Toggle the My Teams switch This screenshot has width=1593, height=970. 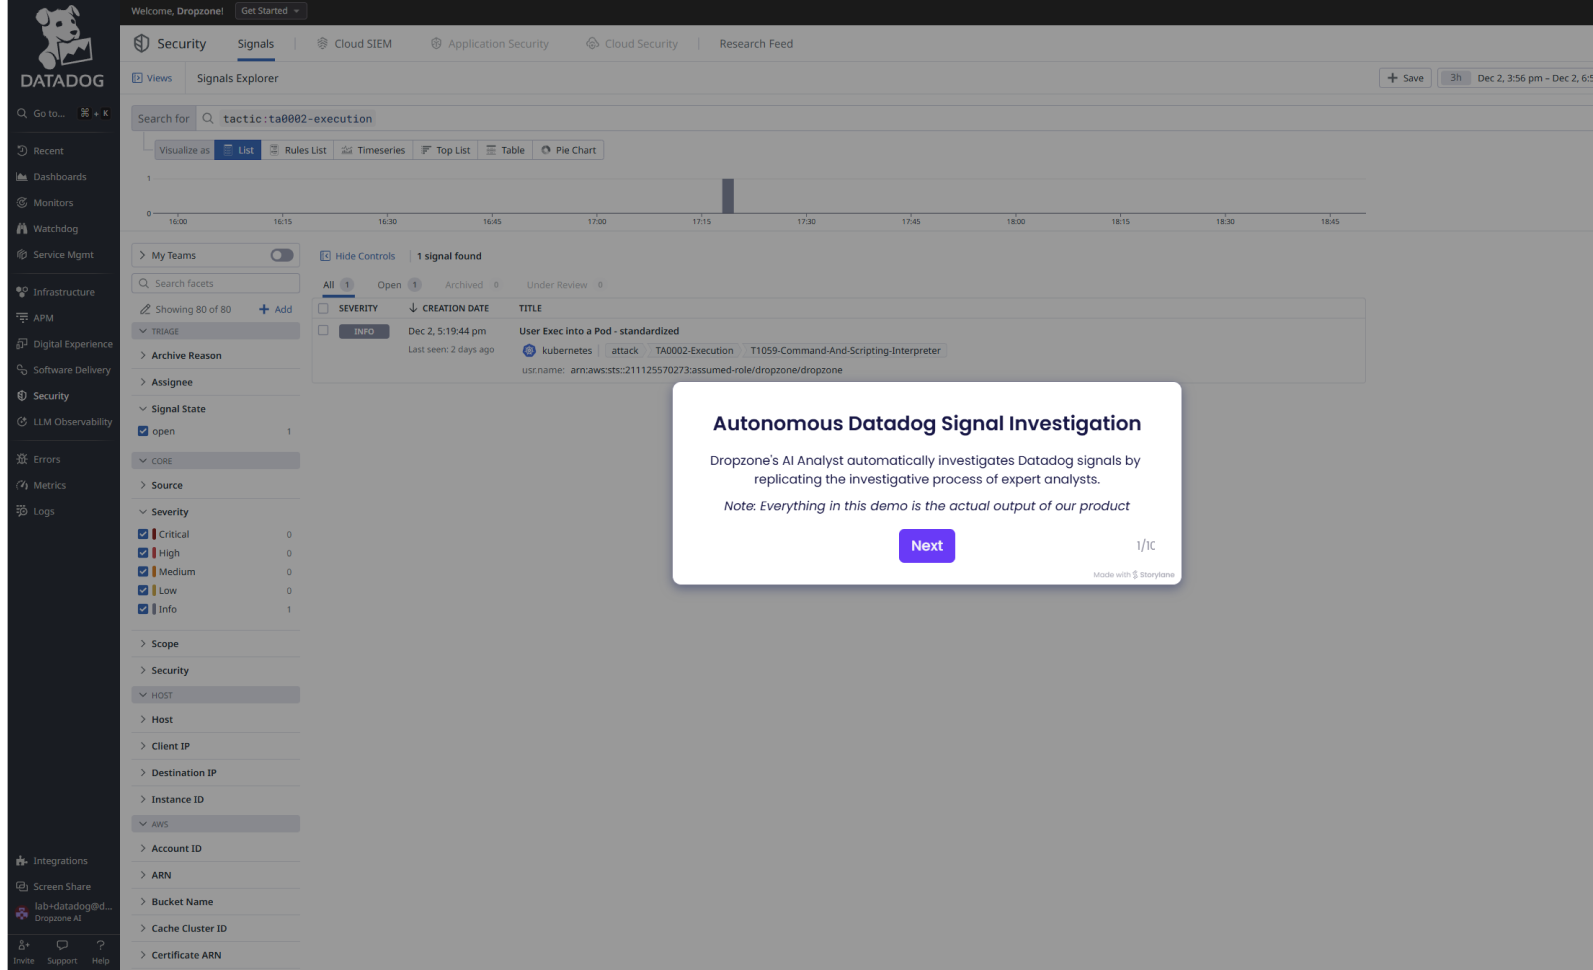(x=282, y=255)
